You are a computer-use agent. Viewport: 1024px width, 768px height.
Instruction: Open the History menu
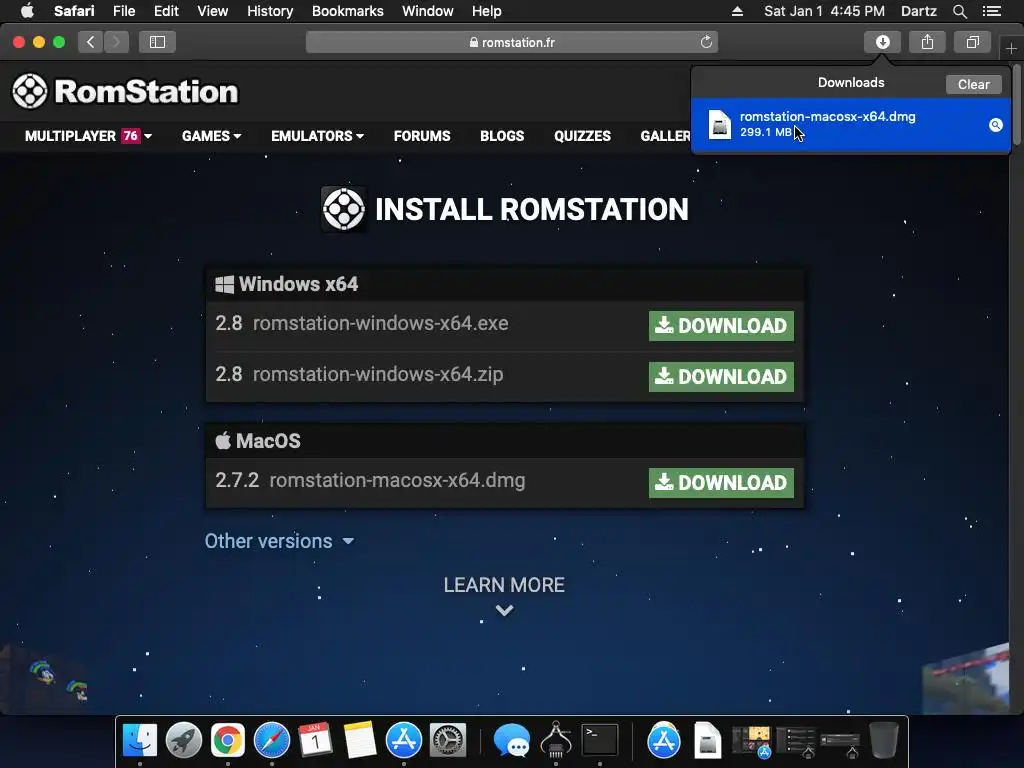pyautogui.click(x=270, y=11)
